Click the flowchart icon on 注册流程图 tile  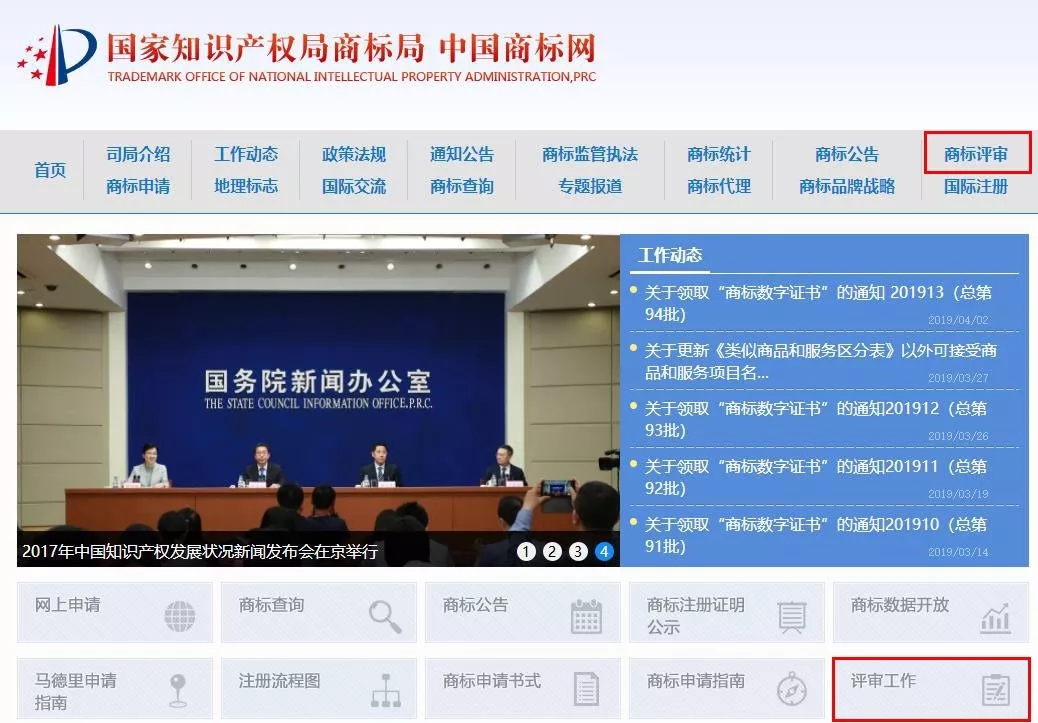point(385,691)
